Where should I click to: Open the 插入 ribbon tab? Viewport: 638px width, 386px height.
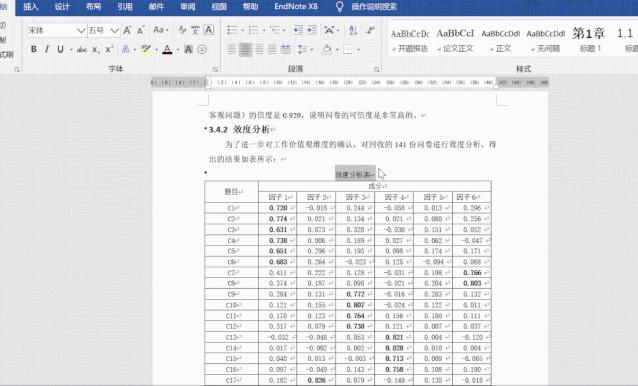(x=31, y=7)
